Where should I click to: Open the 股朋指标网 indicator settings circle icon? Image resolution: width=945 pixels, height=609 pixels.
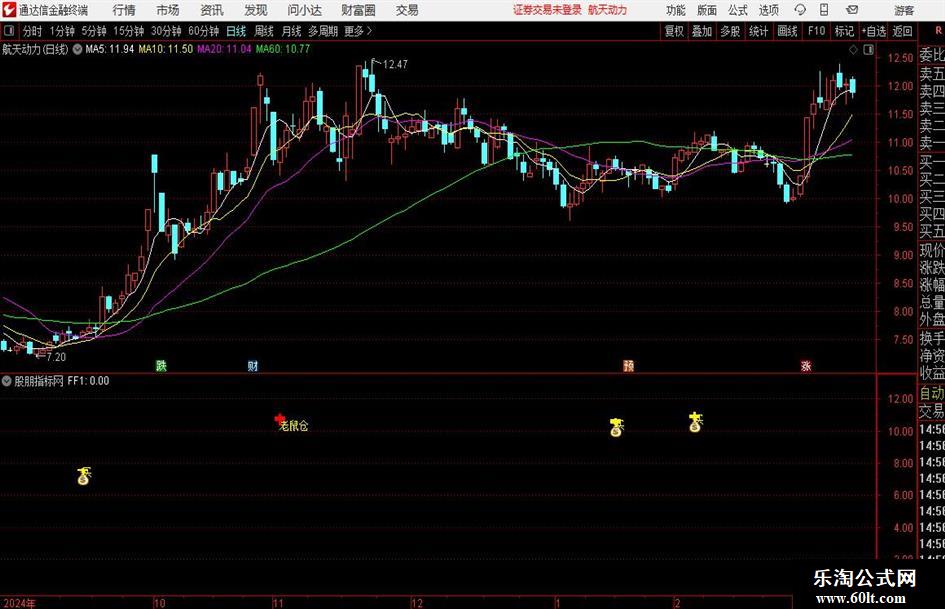click(7, 381)
